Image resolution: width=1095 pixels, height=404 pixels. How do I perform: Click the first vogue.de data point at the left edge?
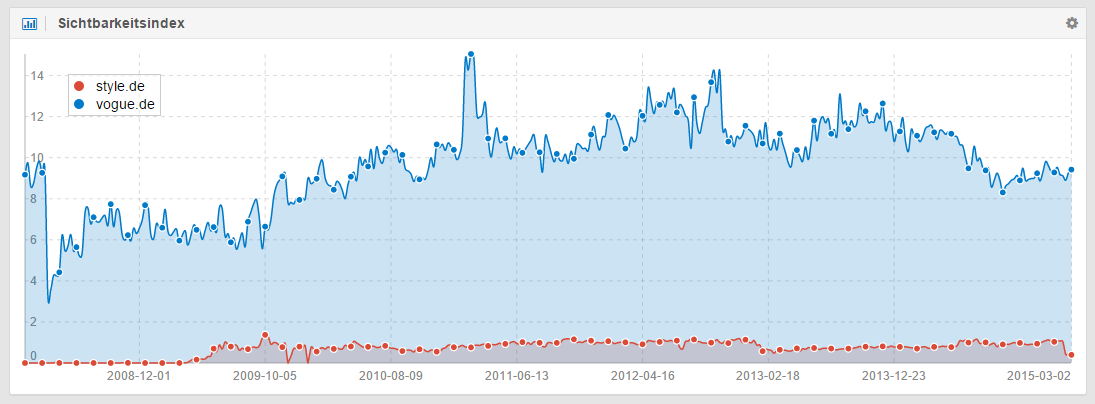[25, 175]
